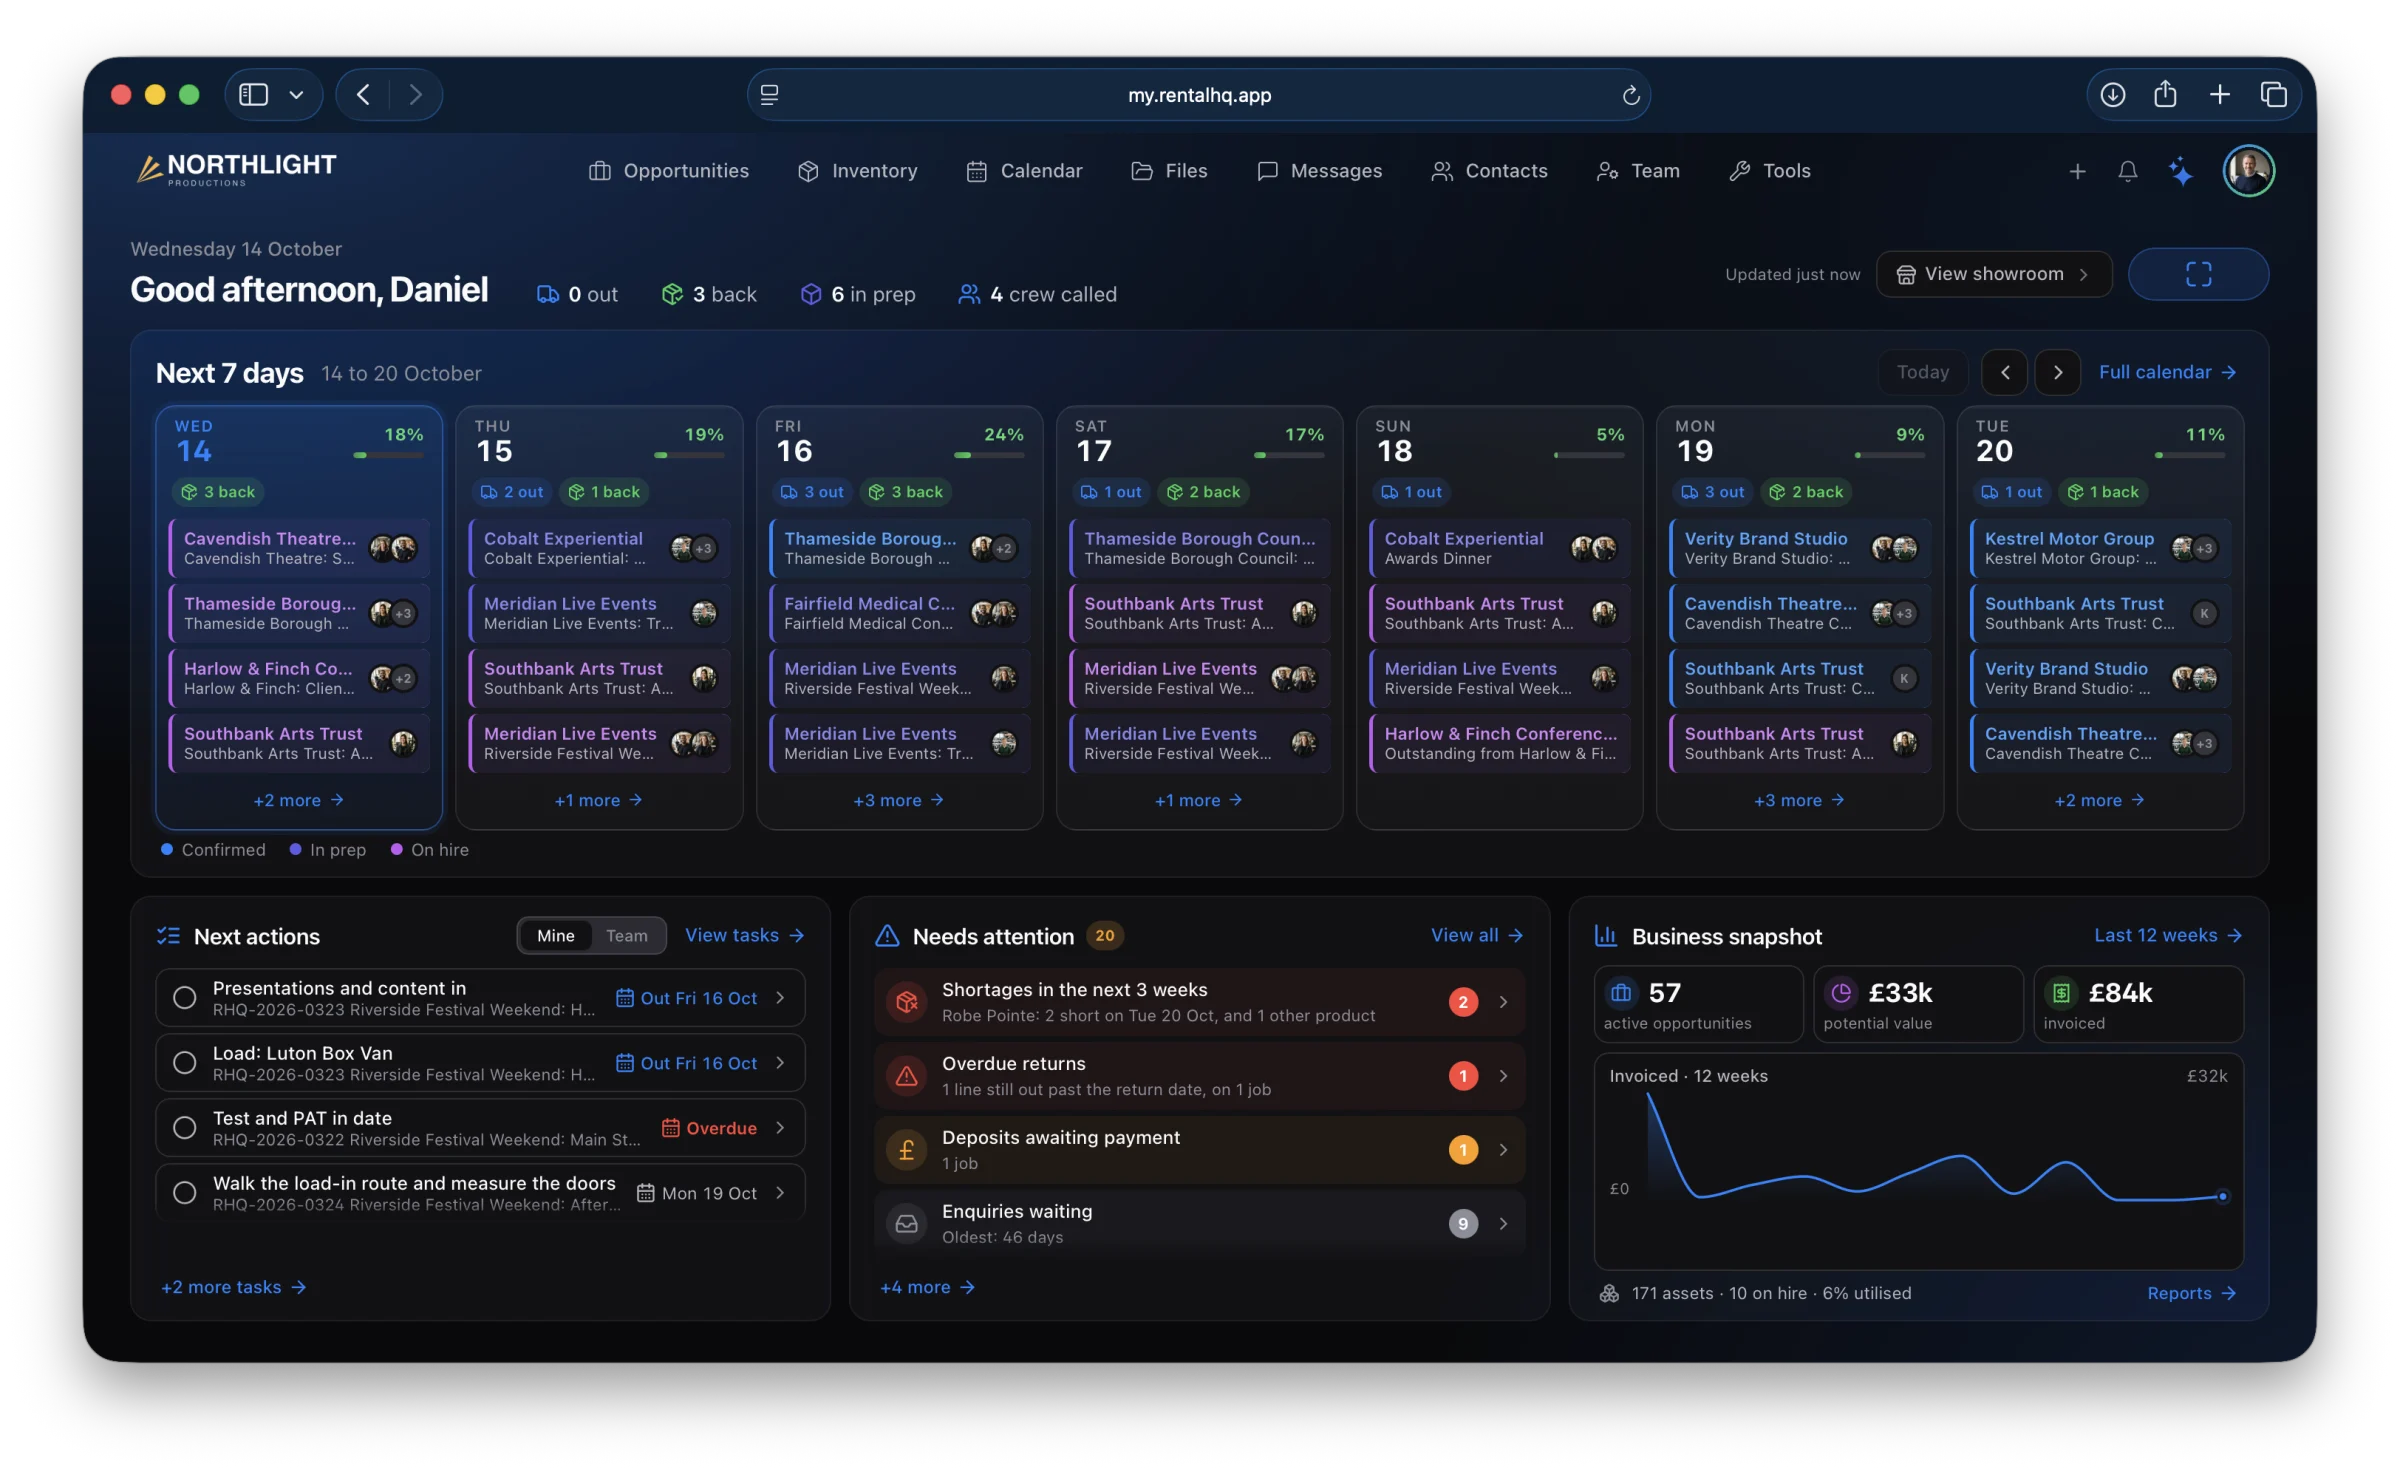Click View all in Needs attention
The image size is (2400, 1472).
(x=1476, y=936)
